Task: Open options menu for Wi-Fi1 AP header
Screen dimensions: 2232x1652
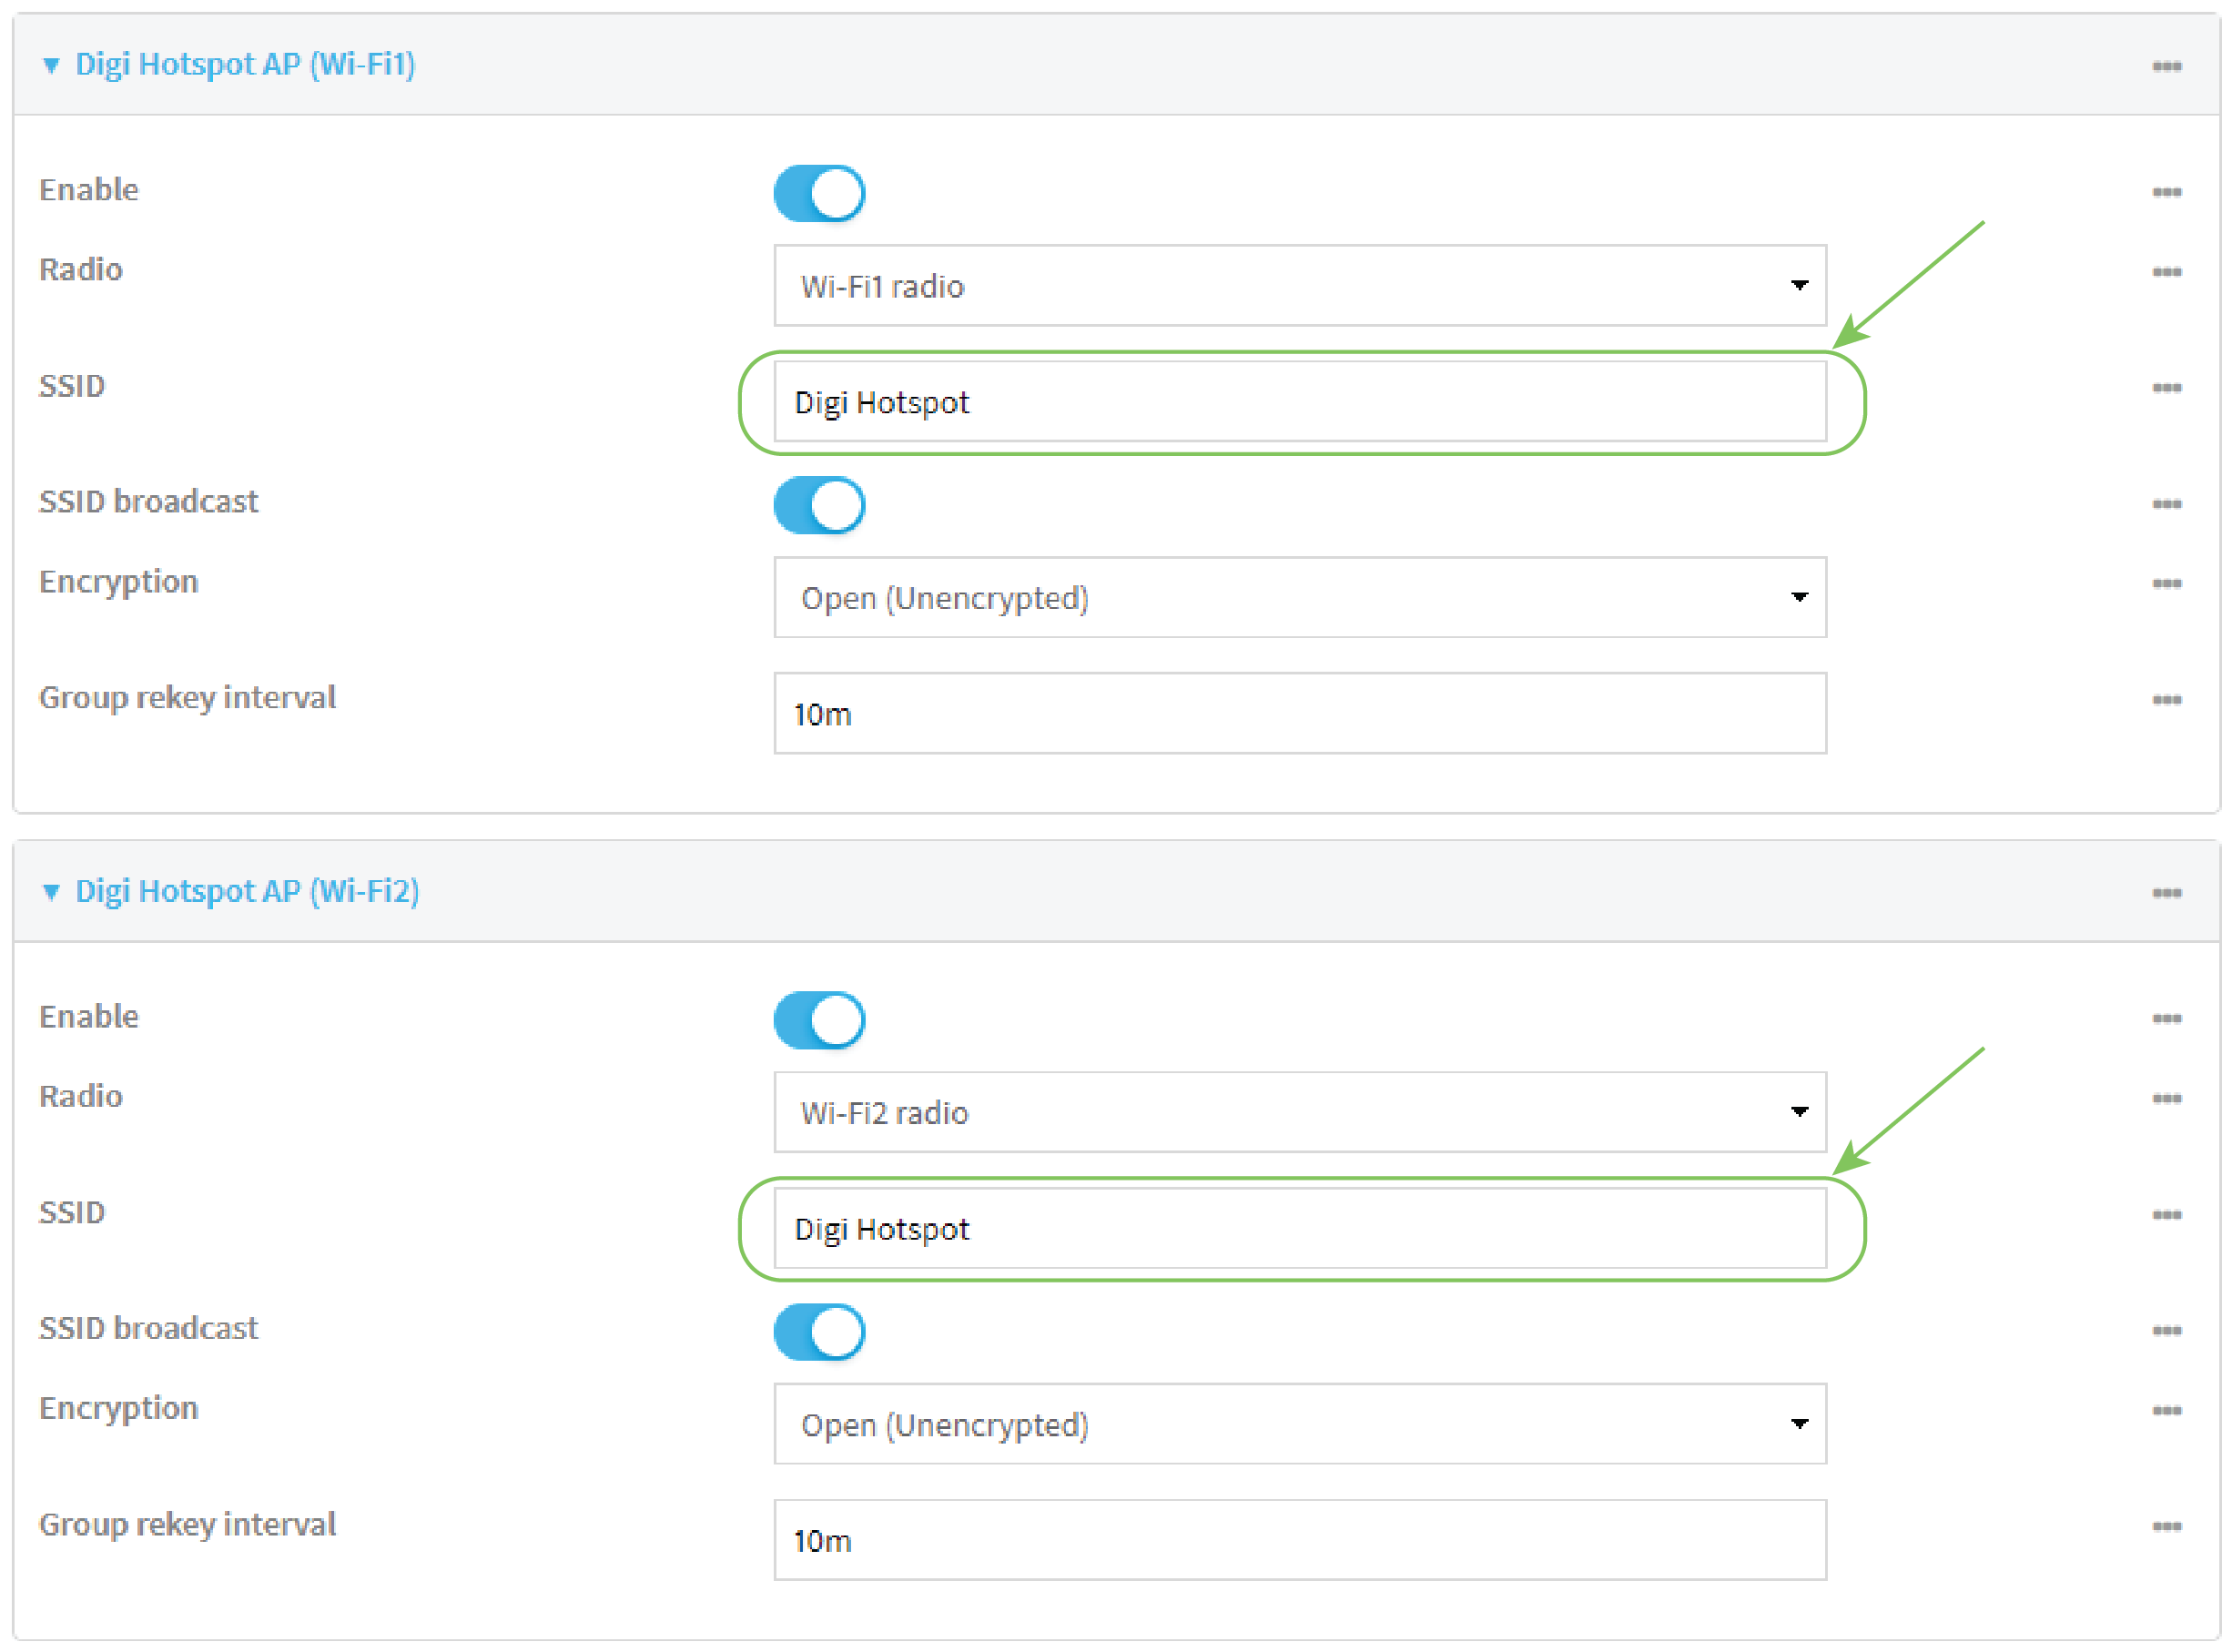Action: coord(2166,66)
